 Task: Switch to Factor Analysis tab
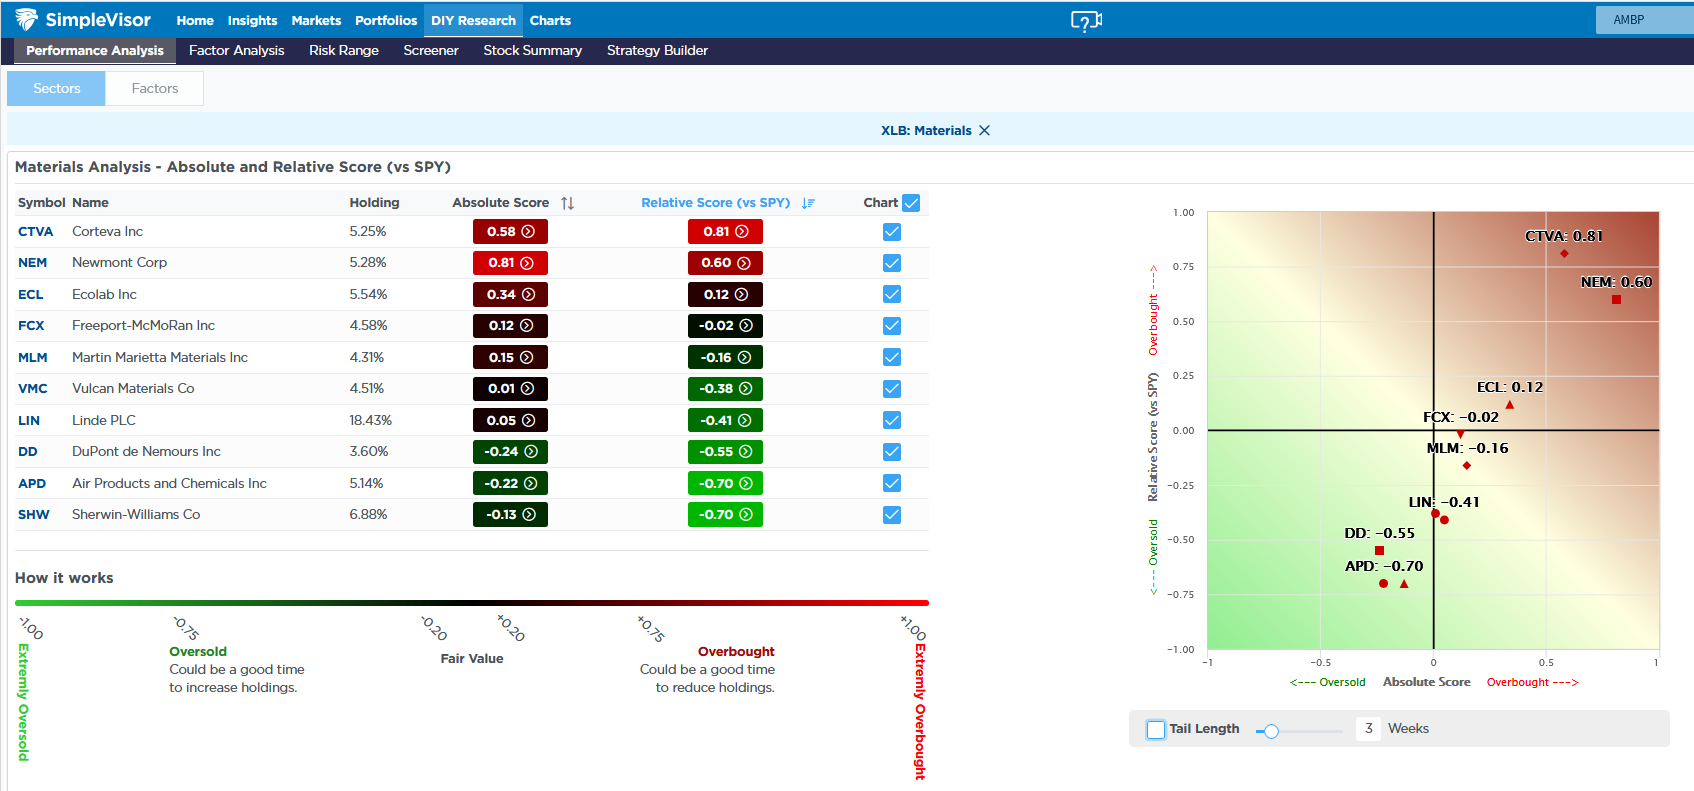(x=236, y=50)
